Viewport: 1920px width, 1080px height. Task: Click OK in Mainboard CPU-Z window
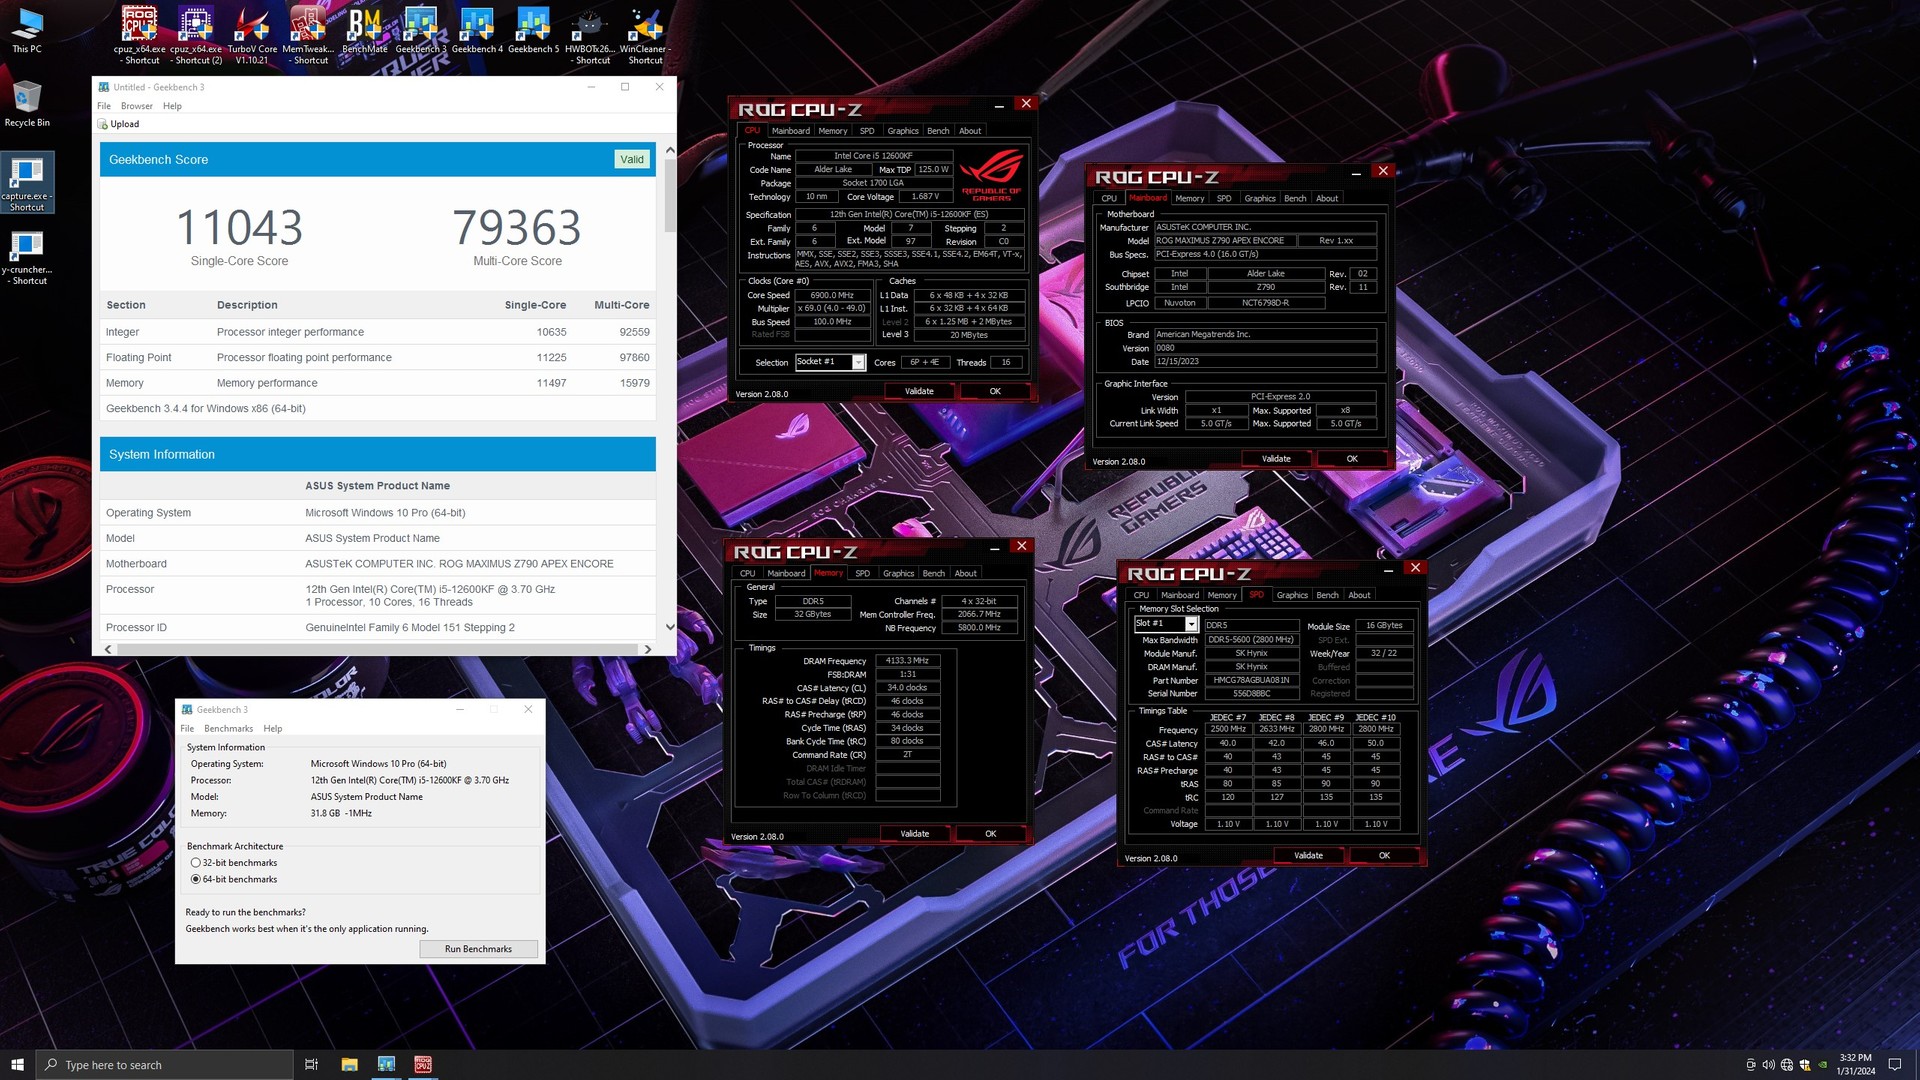pos(1352,459)
